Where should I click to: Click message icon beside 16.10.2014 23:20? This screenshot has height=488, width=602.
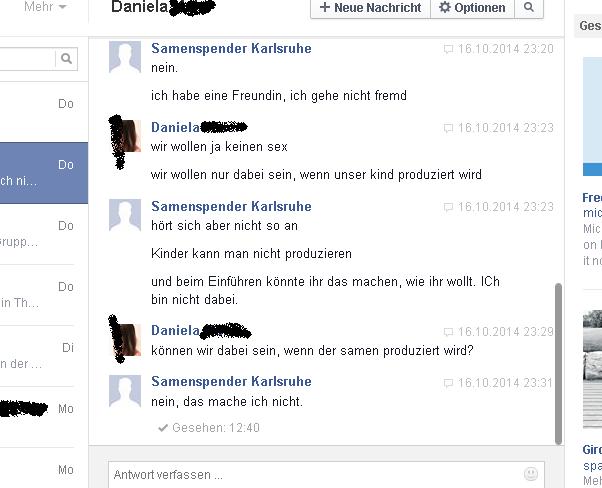[x=448, y=49]
